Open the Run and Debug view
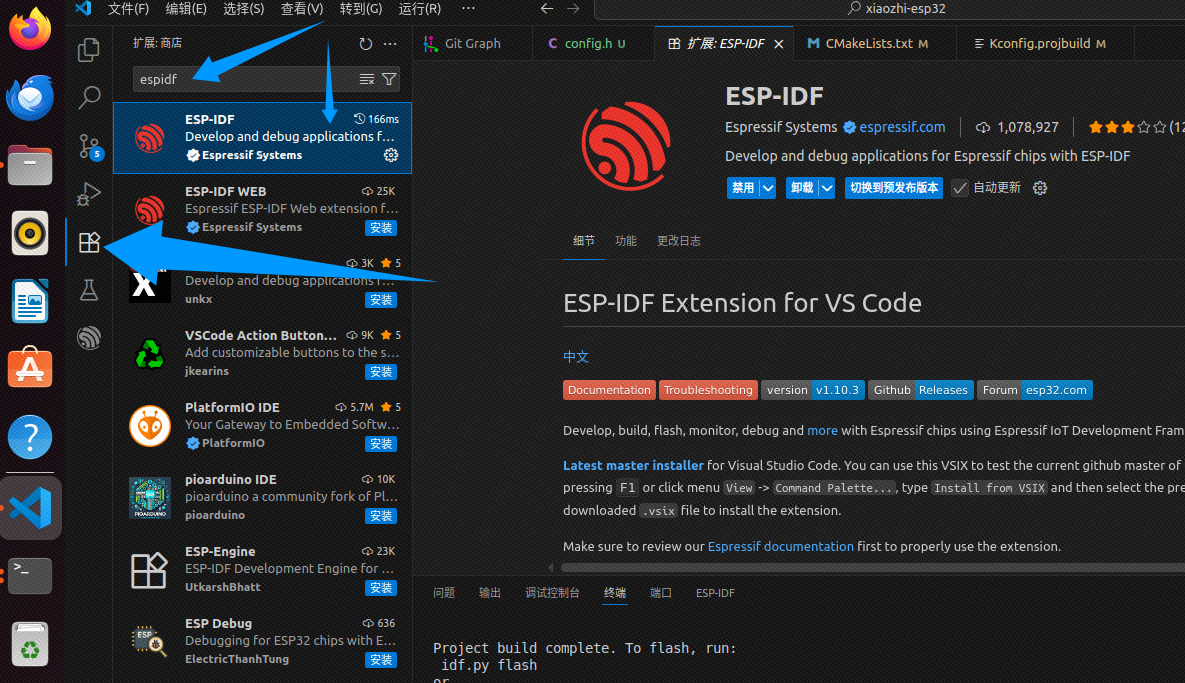The height and width of the screenshot is (683, 1185). pyautogui.click(x=88, y=193)
